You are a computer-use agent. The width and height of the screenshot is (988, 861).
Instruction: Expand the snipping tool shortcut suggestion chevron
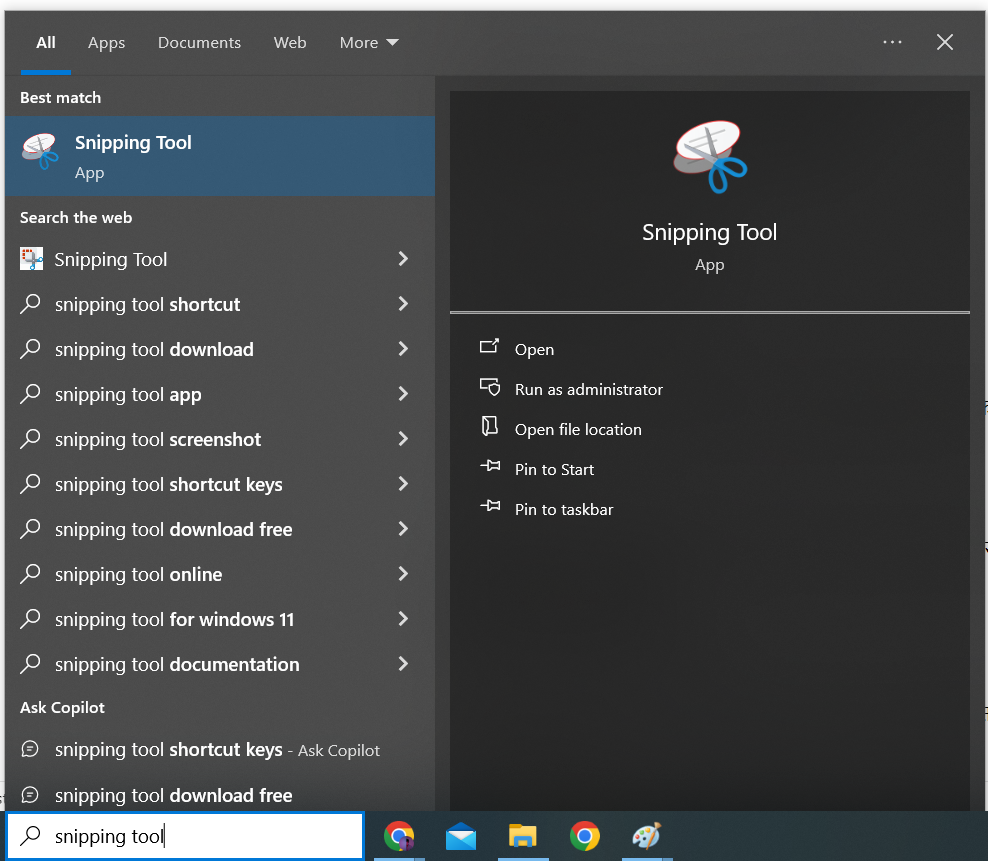tap(403, 304)
